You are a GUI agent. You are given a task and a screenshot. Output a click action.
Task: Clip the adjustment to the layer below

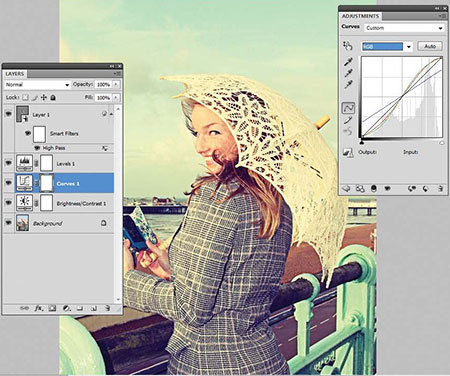374,189
